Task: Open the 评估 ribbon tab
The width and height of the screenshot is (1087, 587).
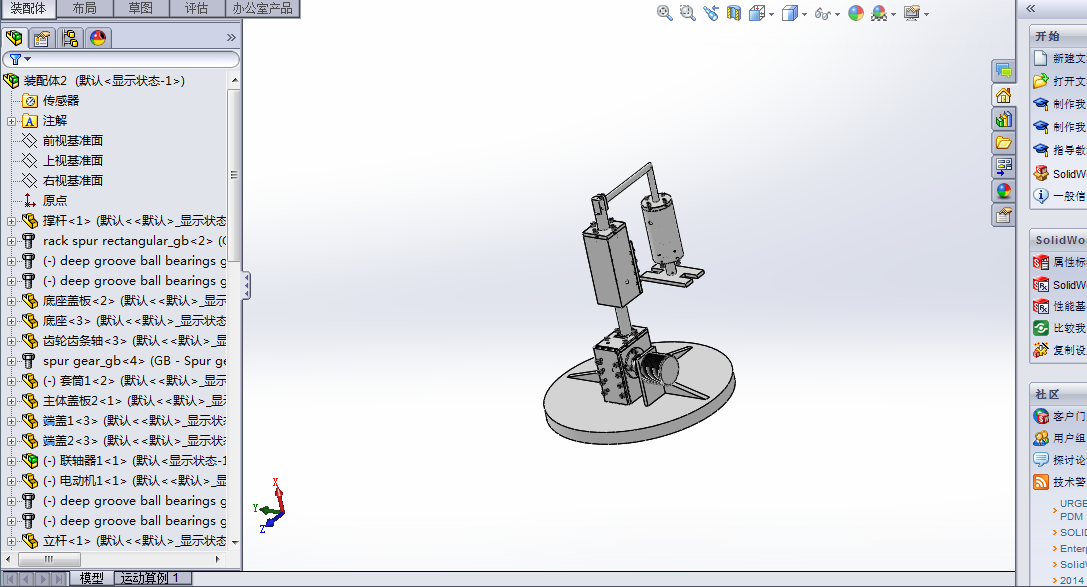Action: coord(197,8)
